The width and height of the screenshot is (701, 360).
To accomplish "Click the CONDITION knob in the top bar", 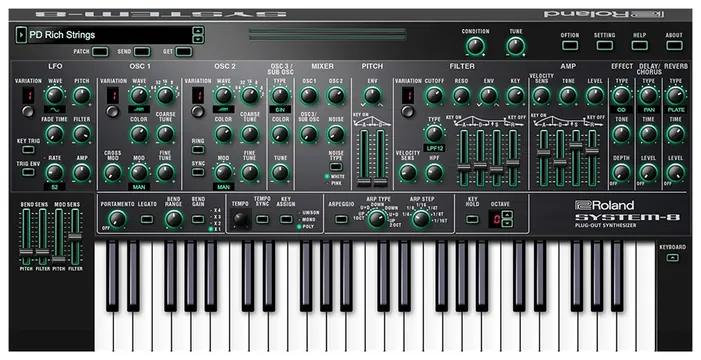I will click(x=475, y=46).
